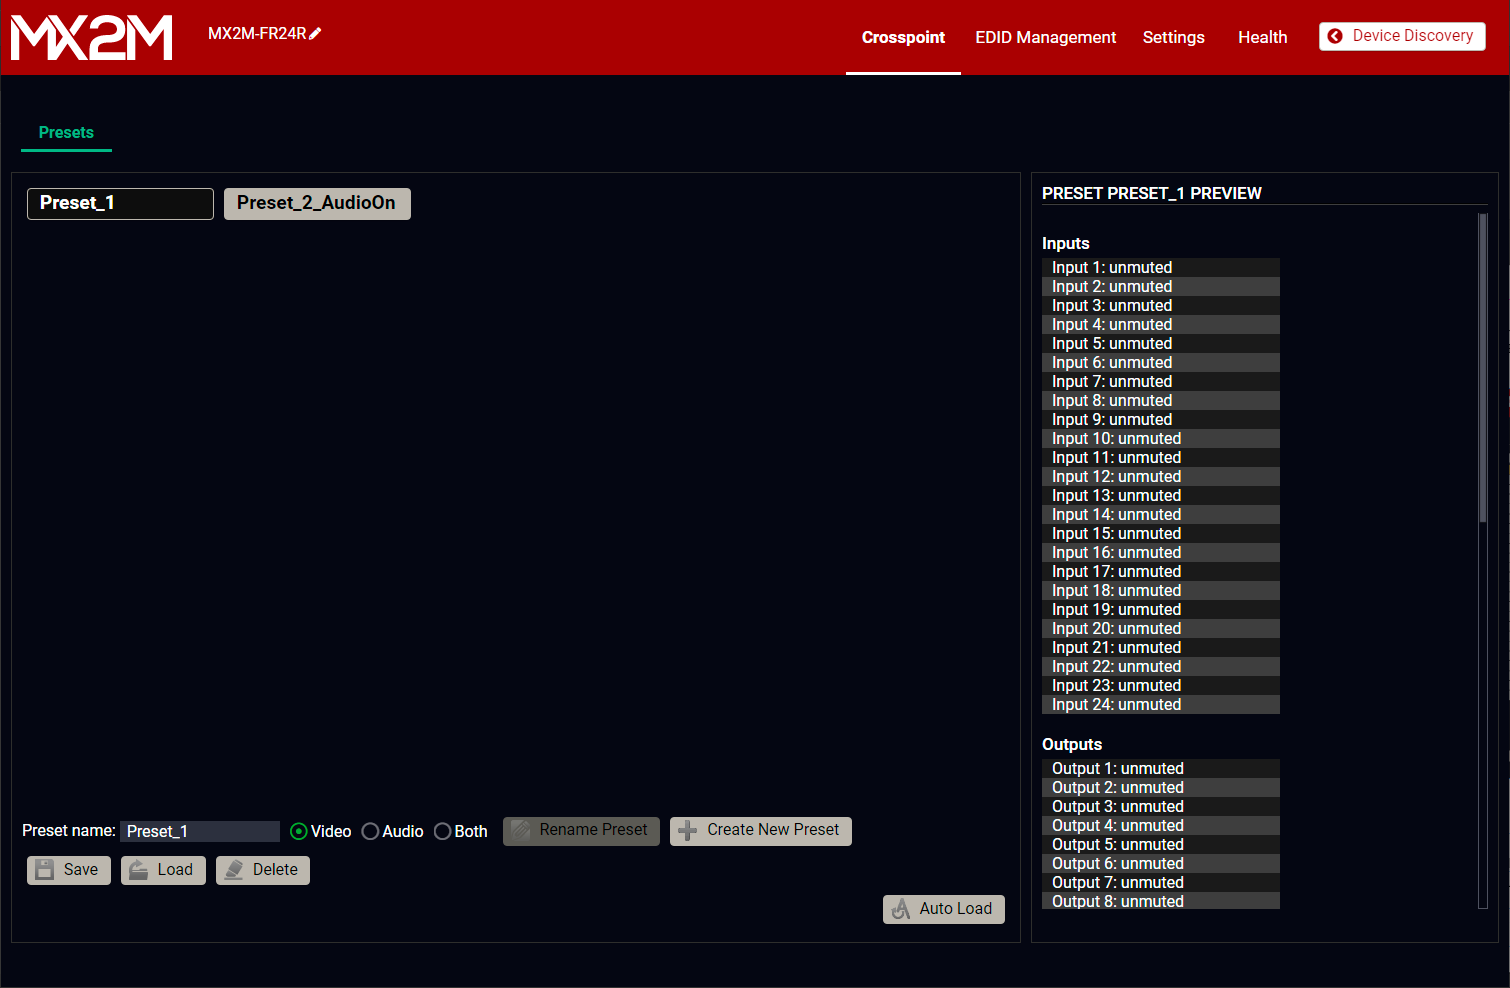Open the EDID Management tab
Viewport: 1510px width, 988px height.
point(1045,38)
